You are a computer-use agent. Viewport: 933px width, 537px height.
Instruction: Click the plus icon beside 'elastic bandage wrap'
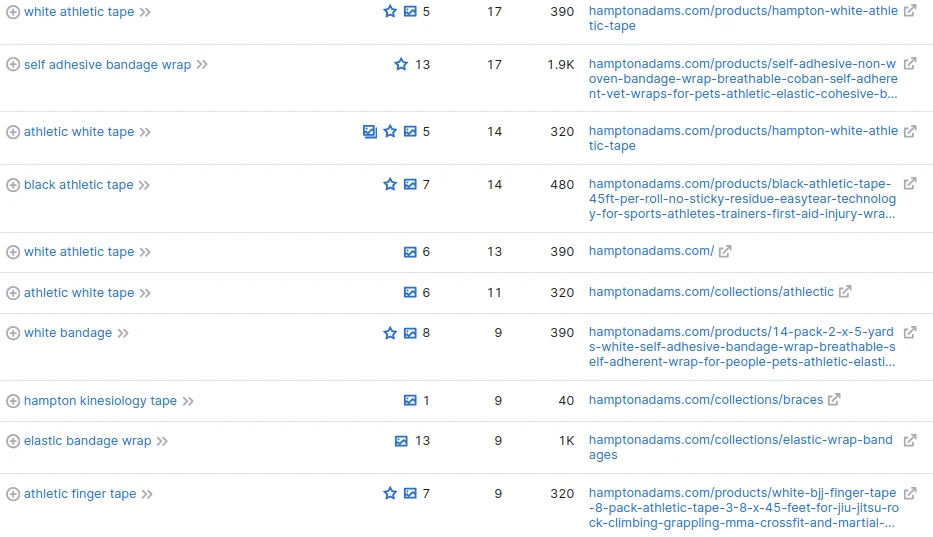[12, 441]
